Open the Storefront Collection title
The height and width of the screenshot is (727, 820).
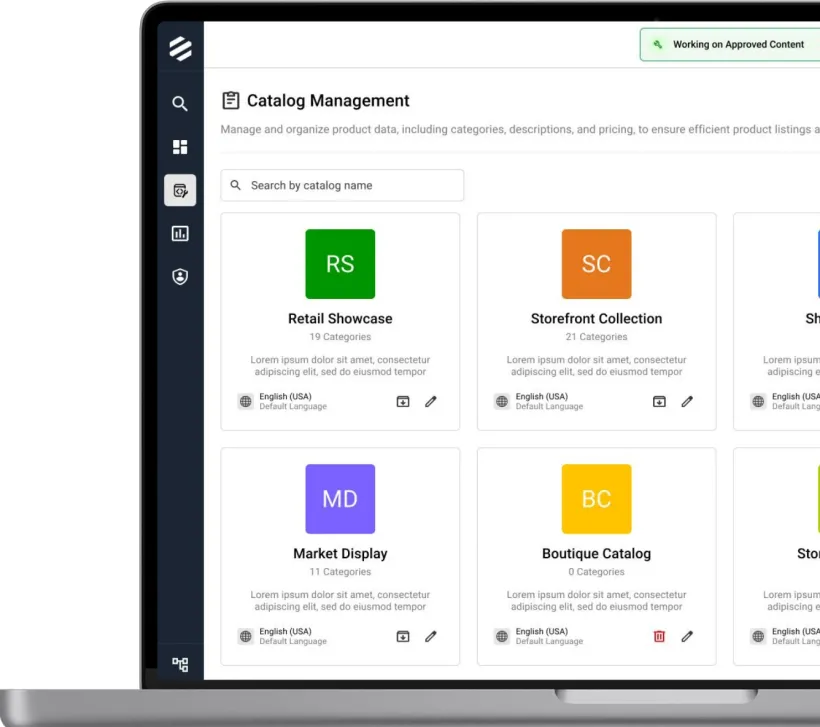(596, 319)
